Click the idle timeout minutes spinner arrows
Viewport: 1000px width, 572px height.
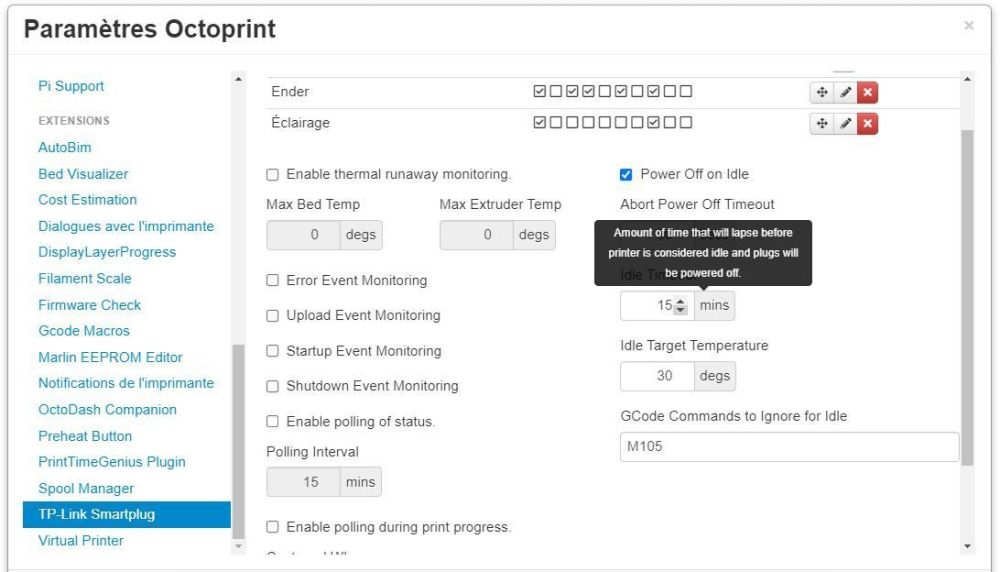tap(681, 306)
